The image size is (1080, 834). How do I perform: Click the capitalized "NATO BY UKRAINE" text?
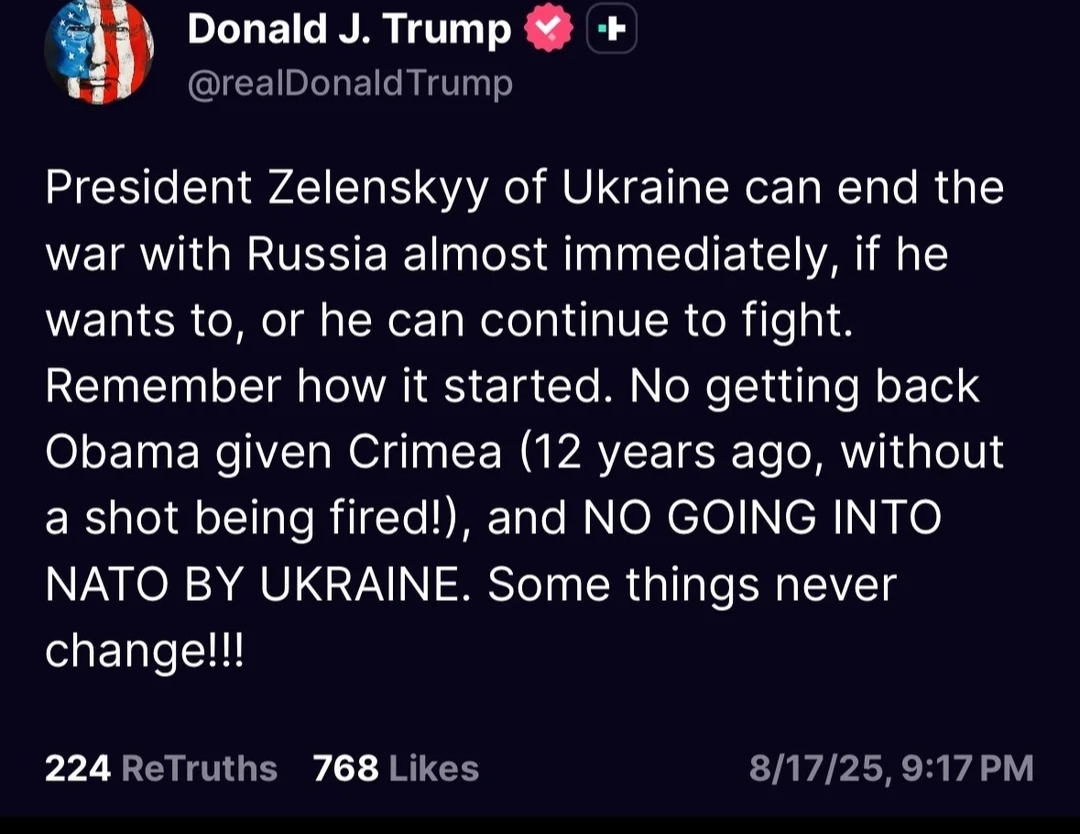(258, 585)
